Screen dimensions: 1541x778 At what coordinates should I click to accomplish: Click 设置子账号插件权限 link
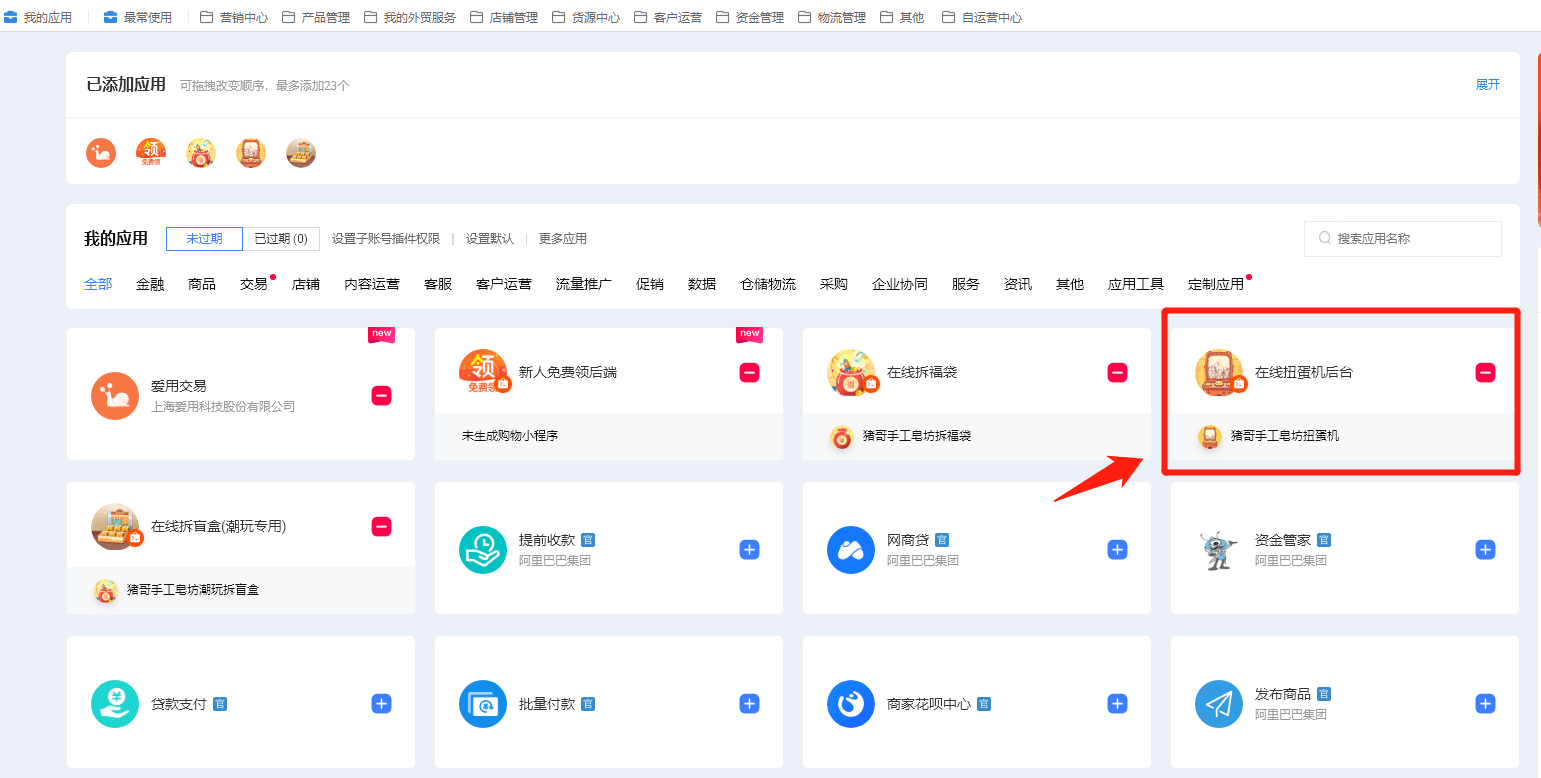pyautogui.click(x=386, y=238)
